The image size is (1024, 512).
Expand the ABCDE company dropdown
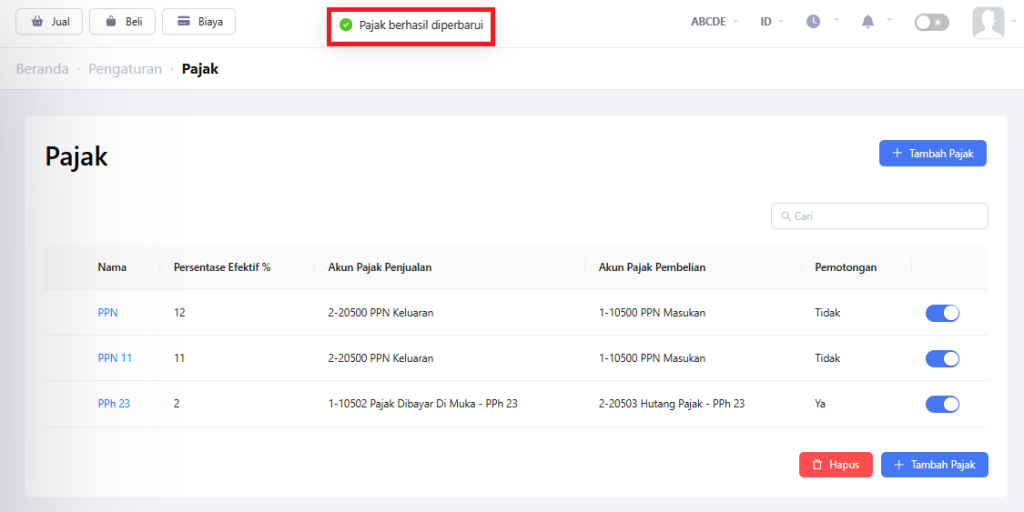click(x=714, y=22)
